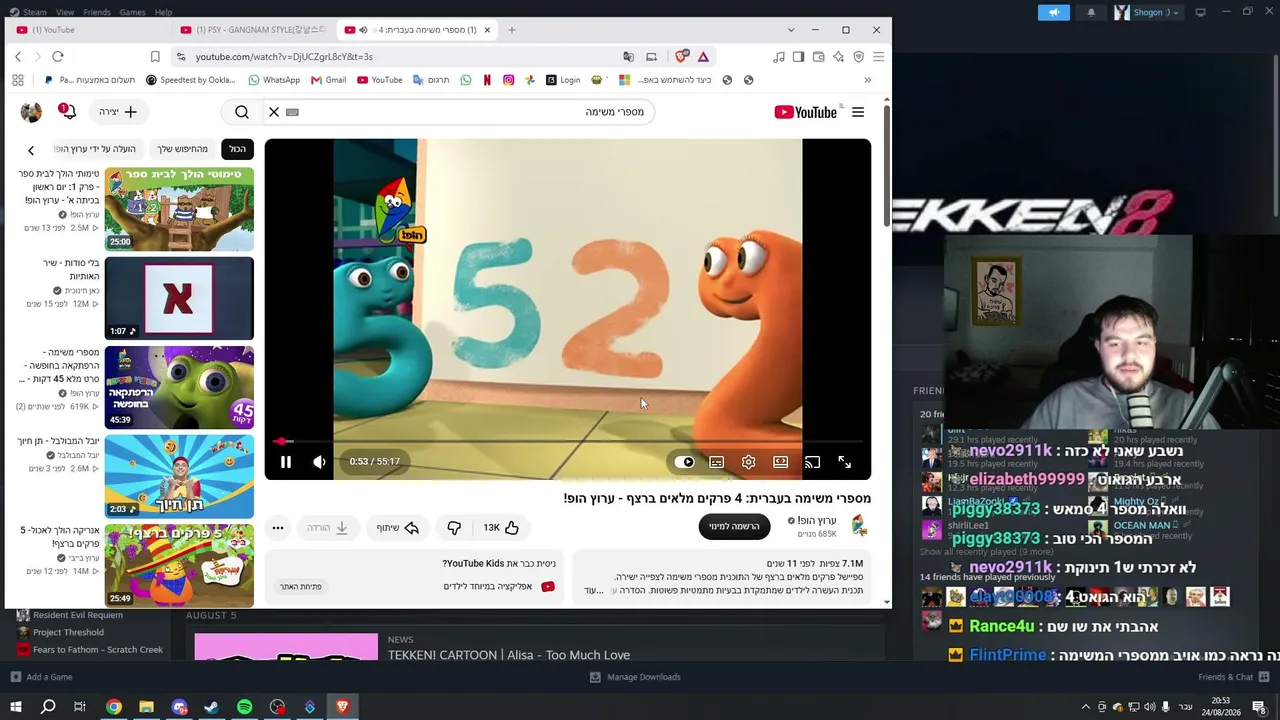The height and width of the screenshot is (720, 1280).
Task: Open the Netflix bookmark icon
Action: pos(487,80)
